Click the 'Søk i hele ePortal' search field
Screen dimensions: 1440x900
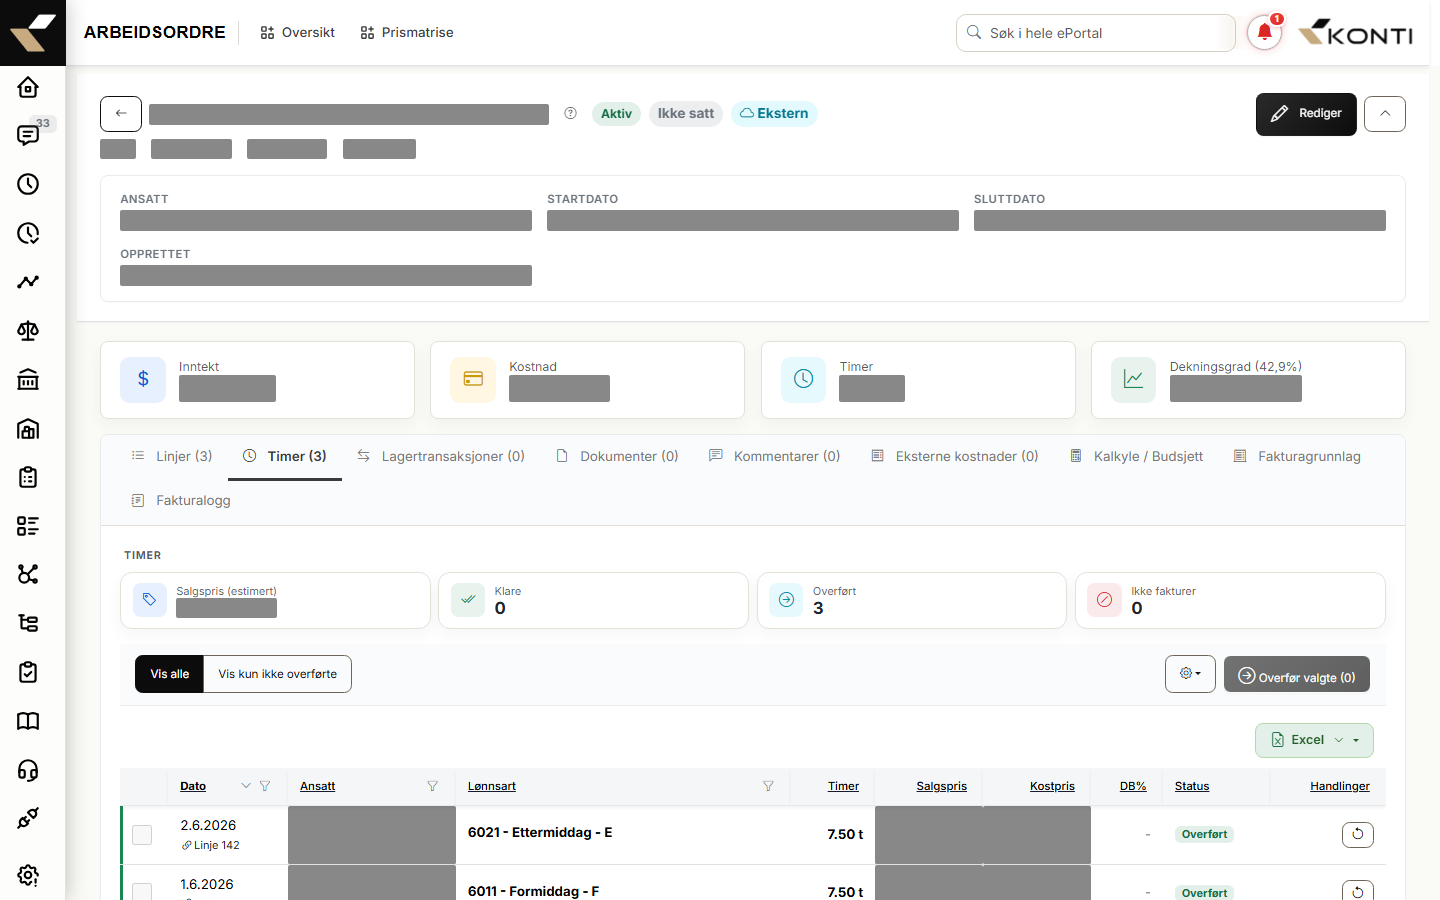[x=1096, y=33]
